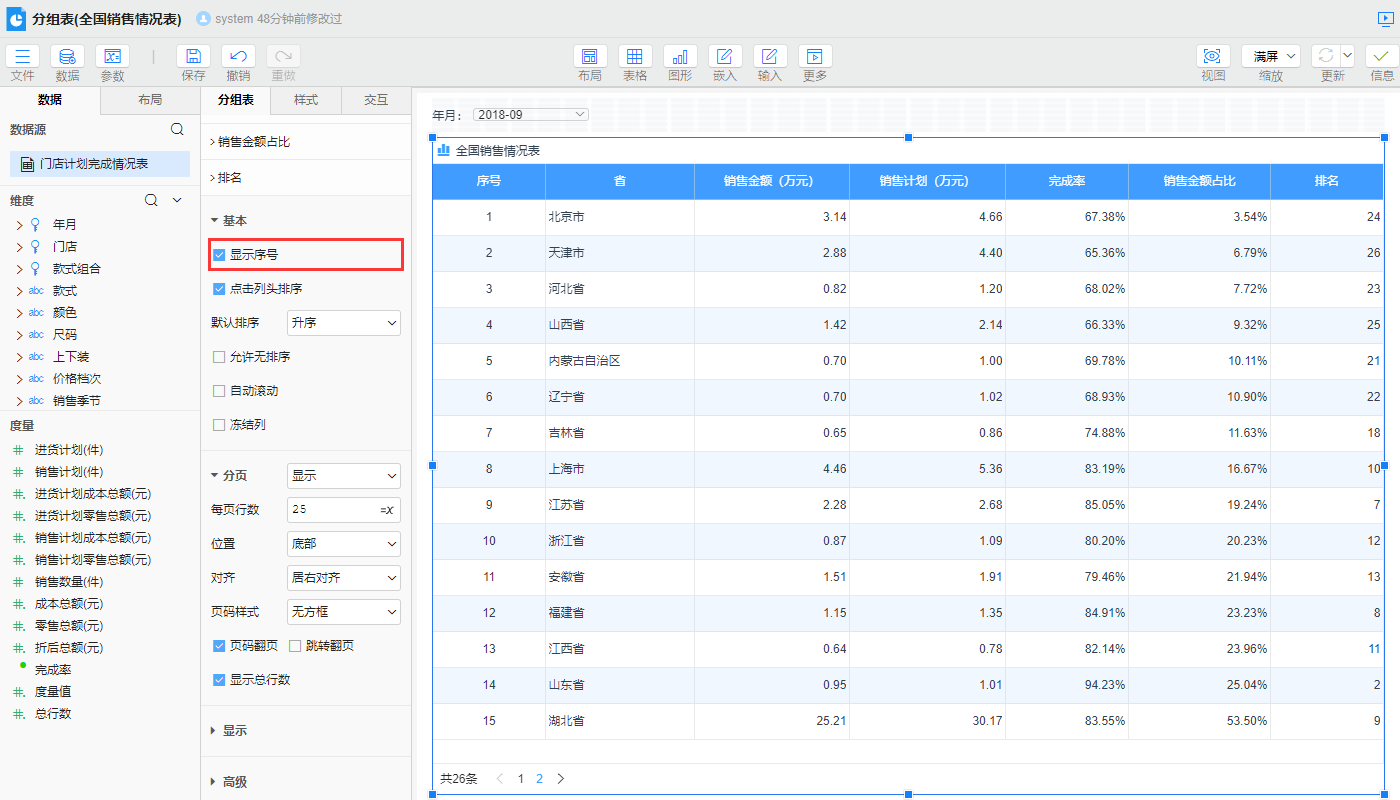Open the 年月 date dropdown
The width and height of the screenshot is (1400, 800).
pyautogui.click(x=530, y=115)
